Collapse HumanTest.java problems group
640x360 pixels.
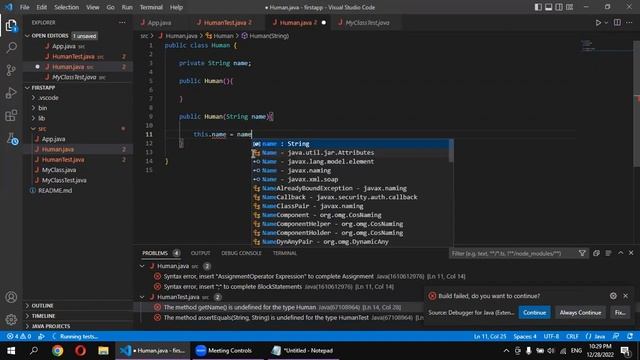[x=142, y=297]
